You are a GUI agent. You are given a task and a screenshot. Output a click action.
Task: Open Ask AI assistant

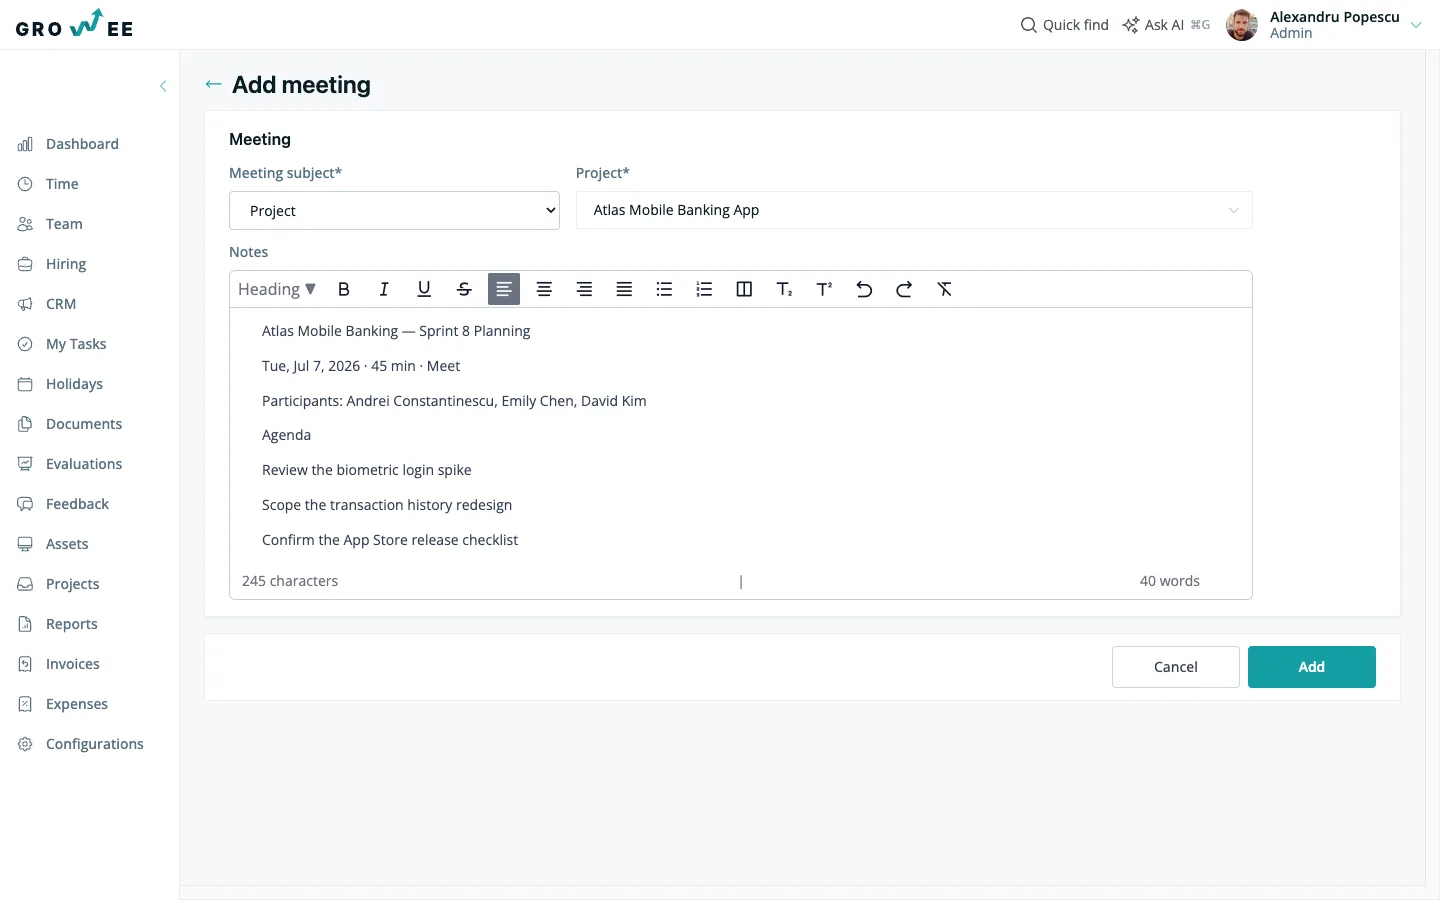[1166, 25]
